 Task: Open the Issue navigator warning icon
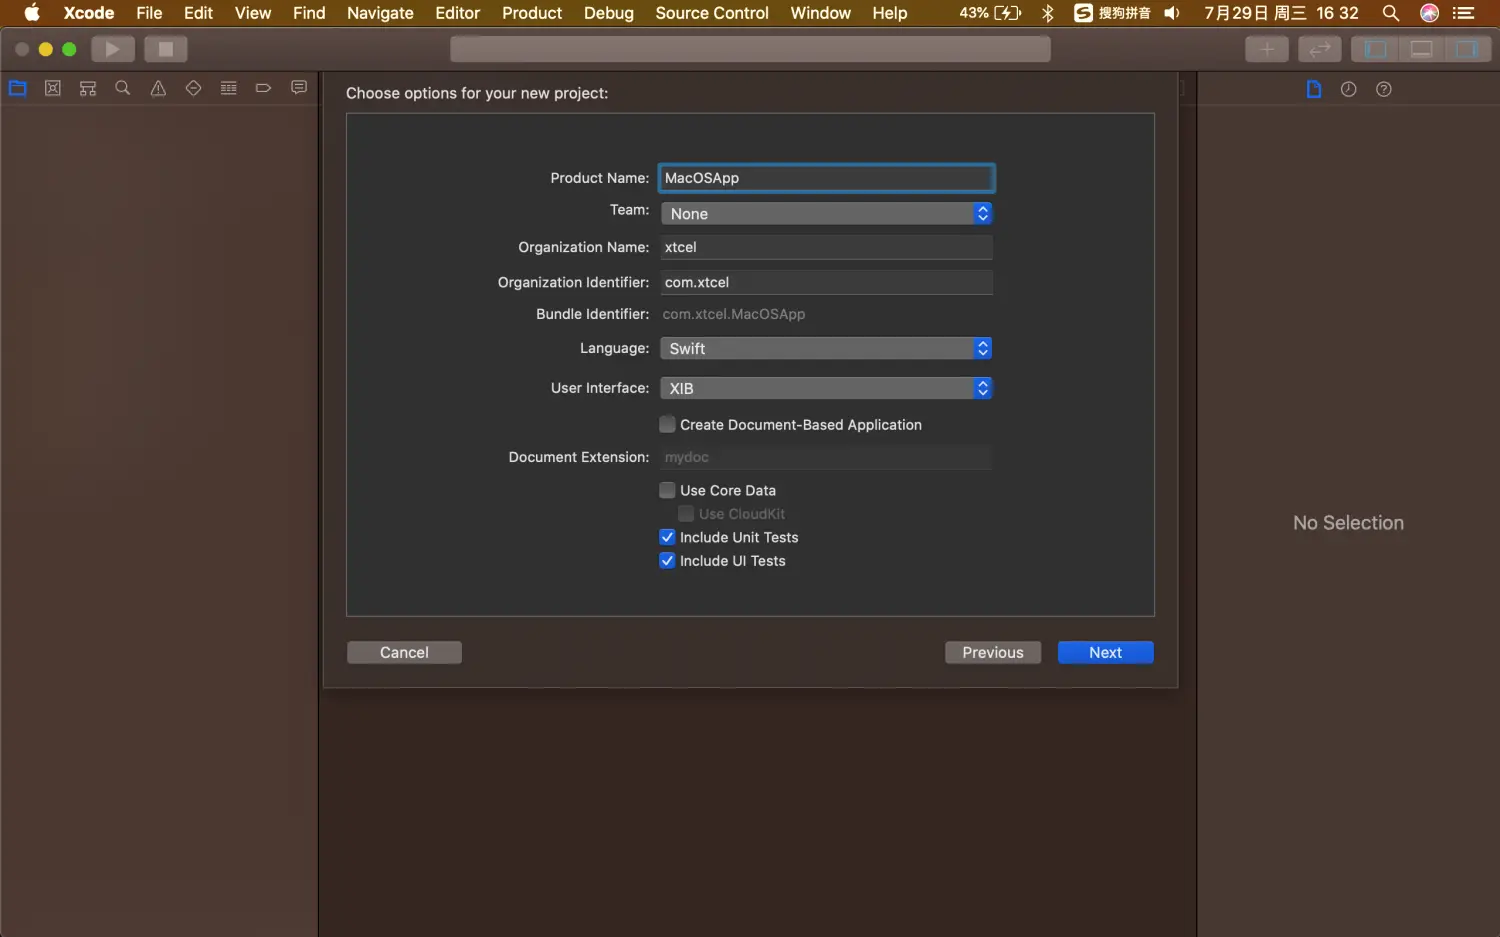click(x=158, y=88)
